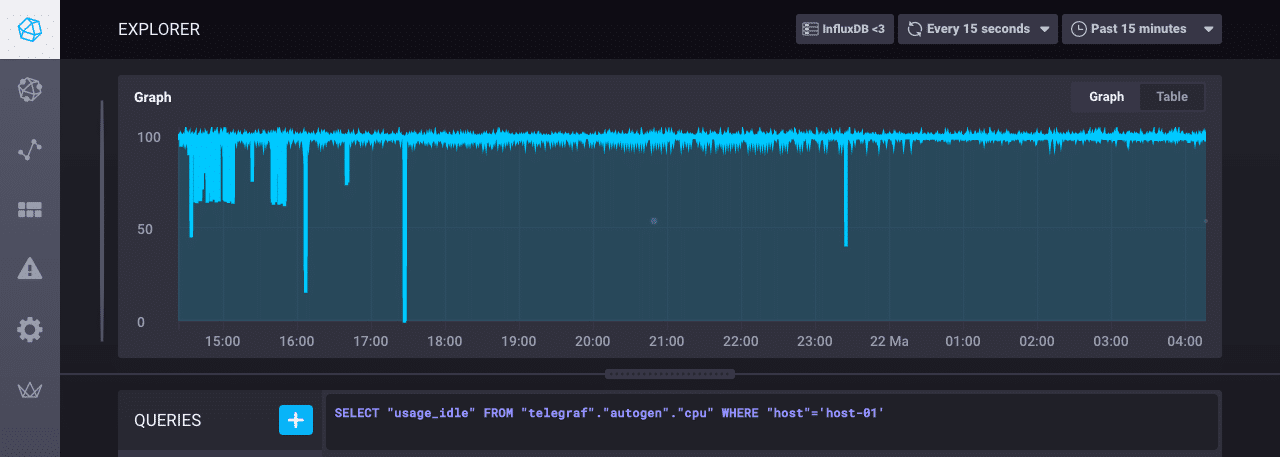1280x457 pixels.
Task: Switch the visualization to Table view
Action: [1172, 97]
